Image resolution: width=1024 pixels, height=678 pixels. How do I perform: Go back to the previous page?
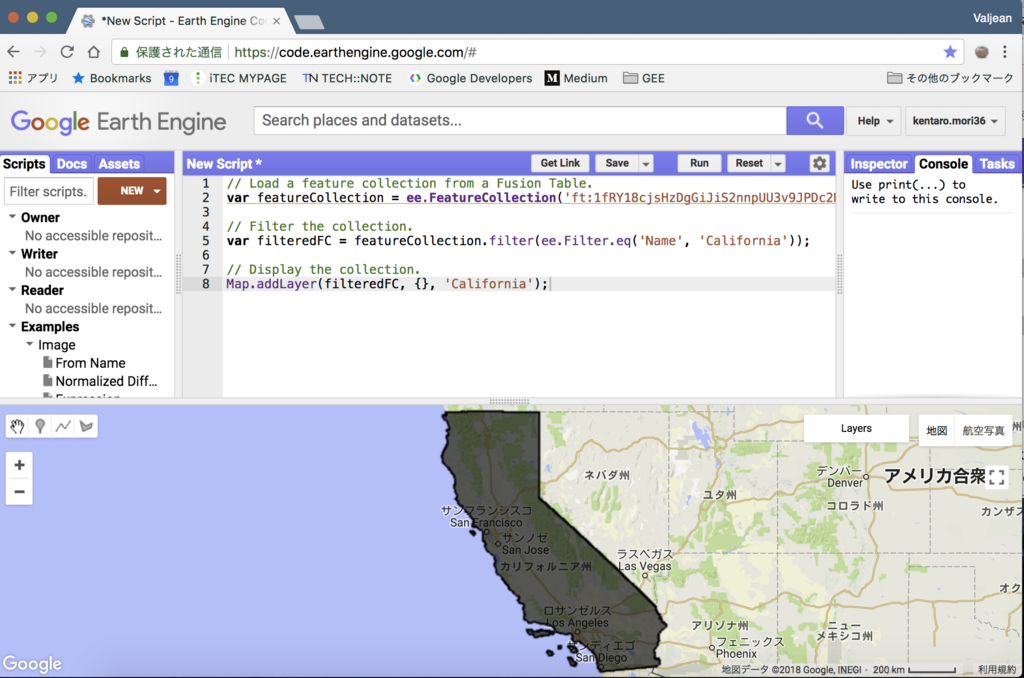coord(14,52)
